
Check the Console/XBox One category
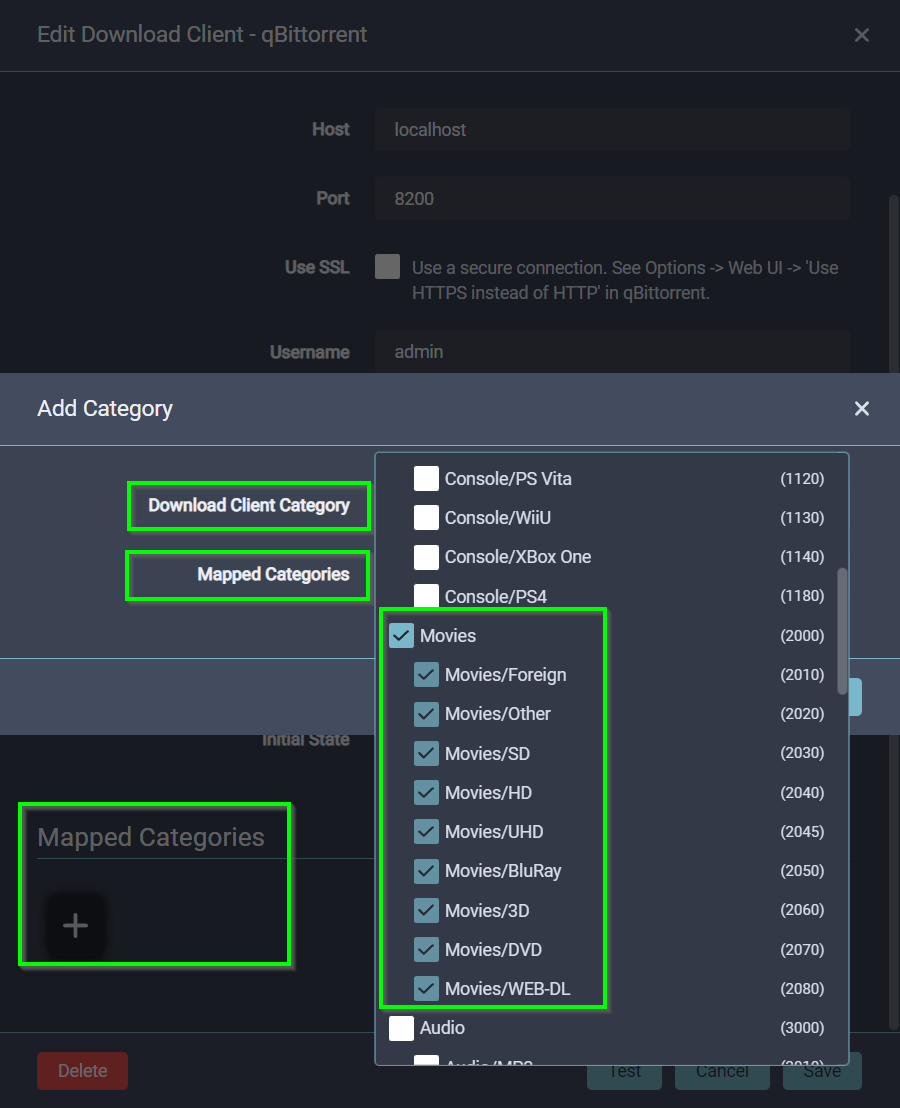pos(427,557)
